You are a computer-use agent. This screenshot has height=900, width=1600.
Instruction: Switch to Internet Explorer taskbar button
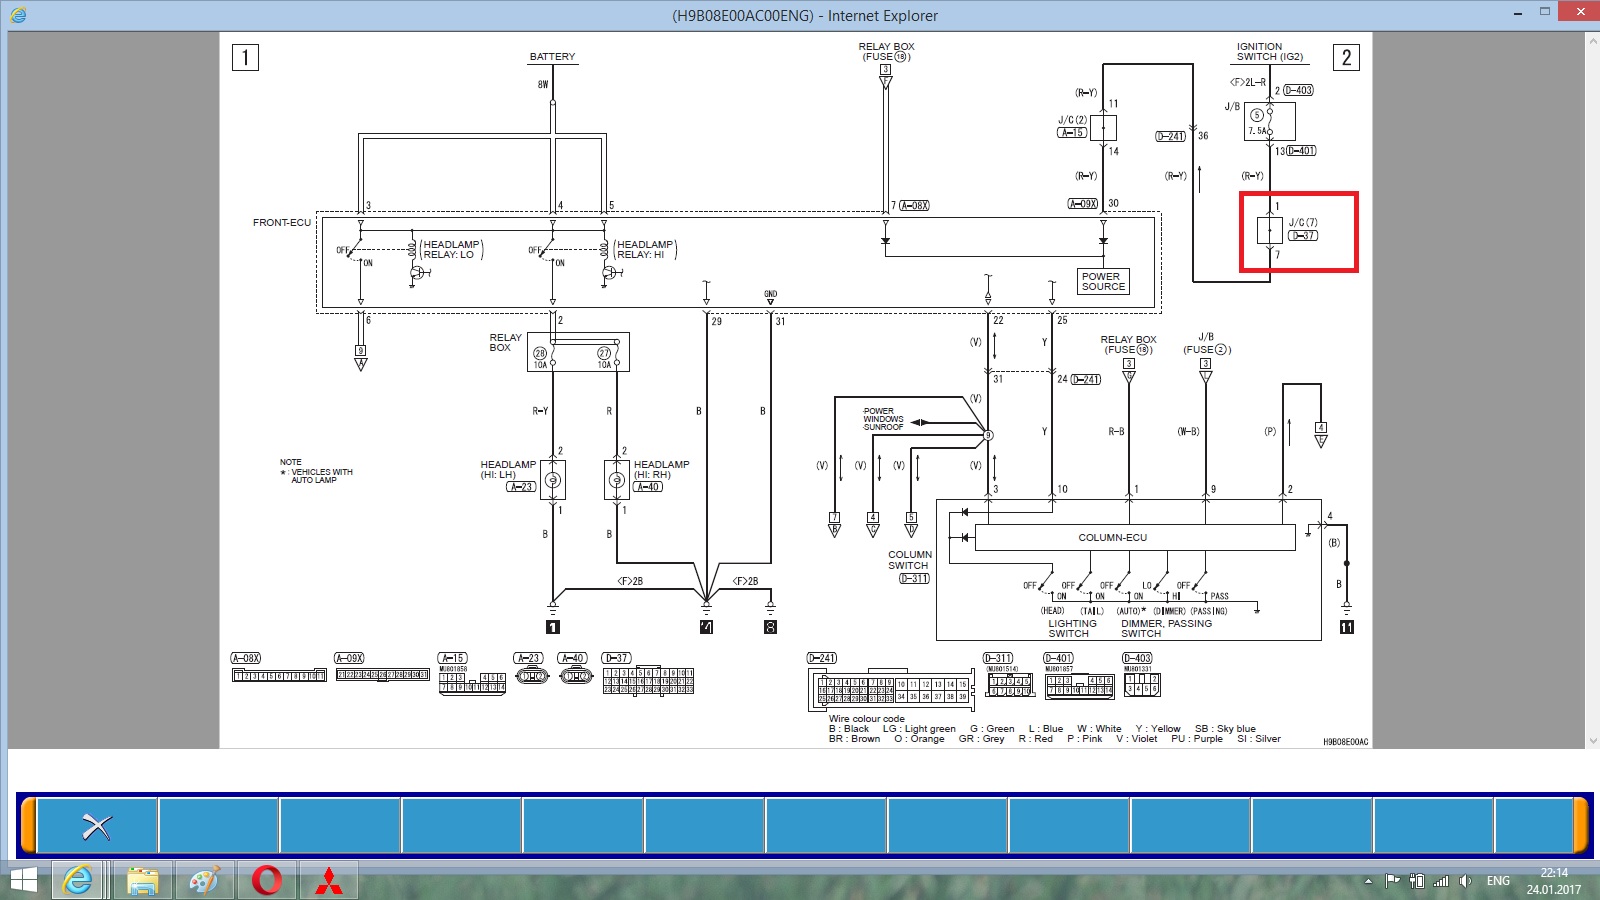79,880
